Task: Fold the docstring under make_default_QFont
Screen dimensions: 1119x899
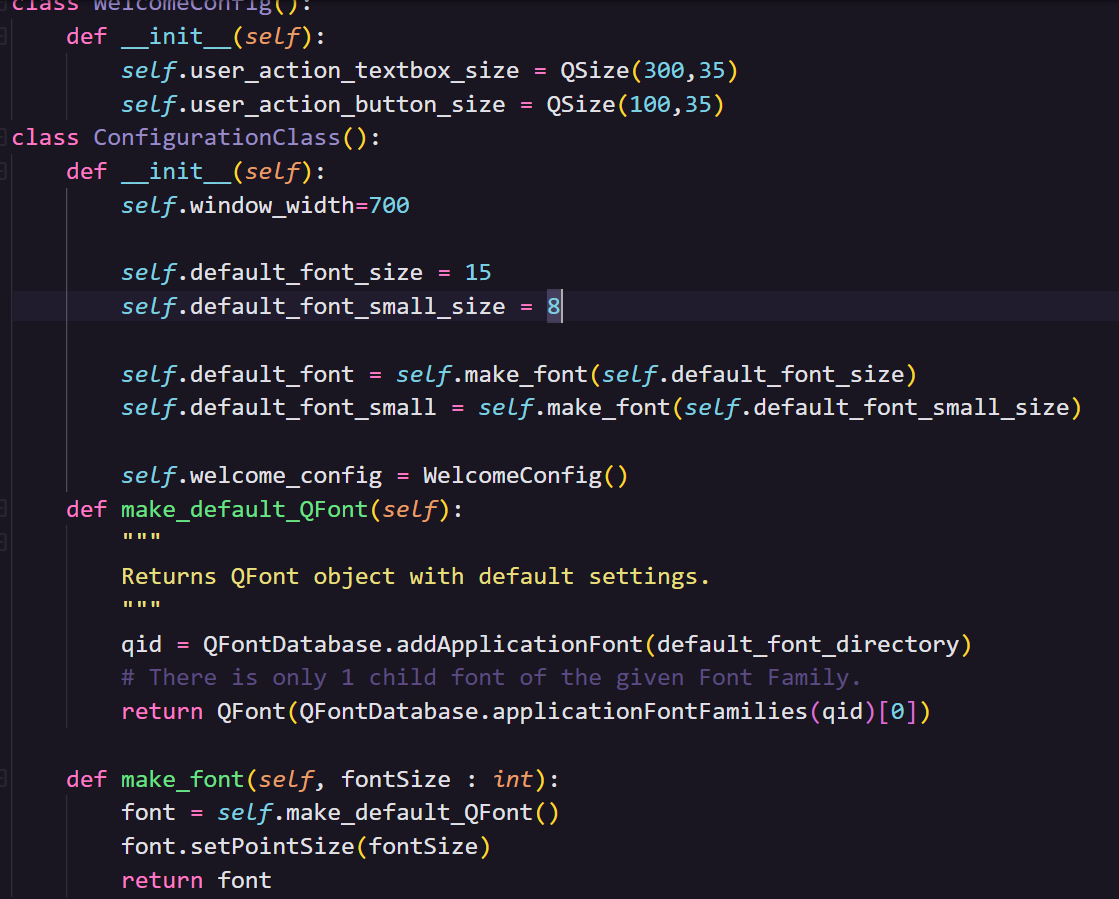Action: [x=3, y=543]
